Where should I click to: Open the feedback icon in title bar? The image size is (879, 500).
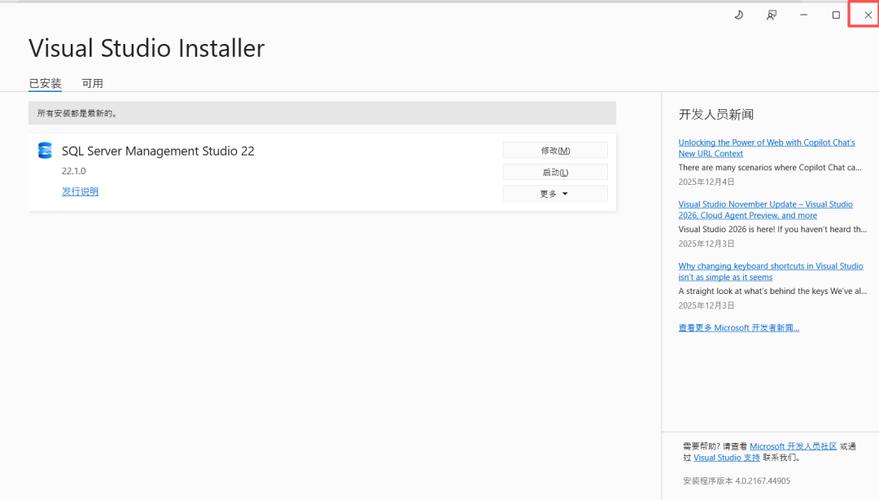(x=771, y=15)
